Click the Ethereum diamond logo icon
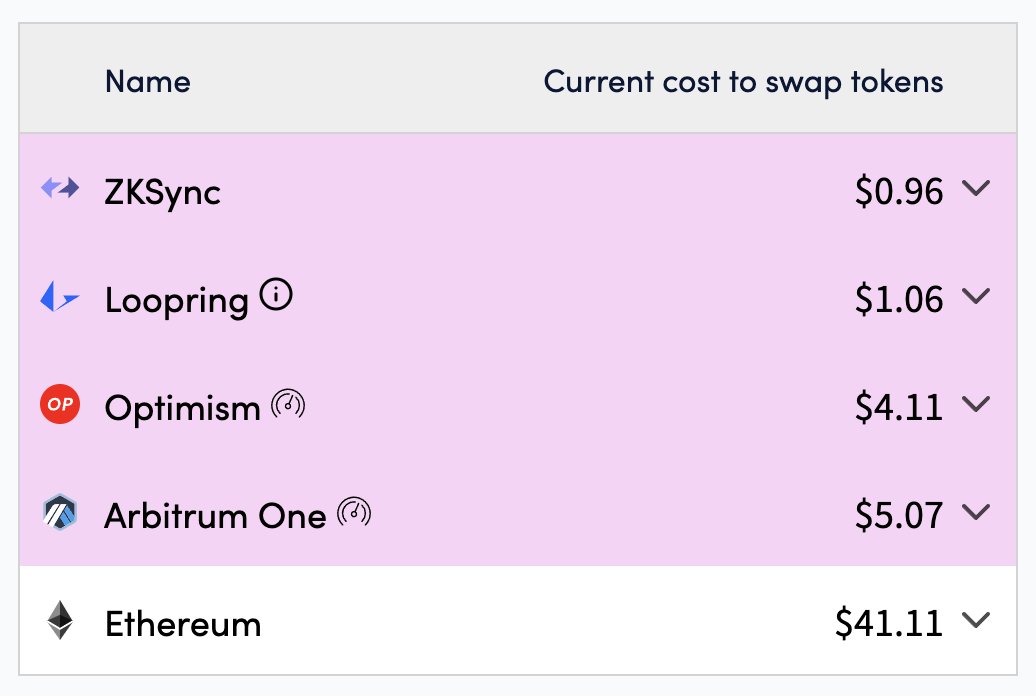Image resolution: width=1036 pixels, height=696 pixels. point(60,620)
